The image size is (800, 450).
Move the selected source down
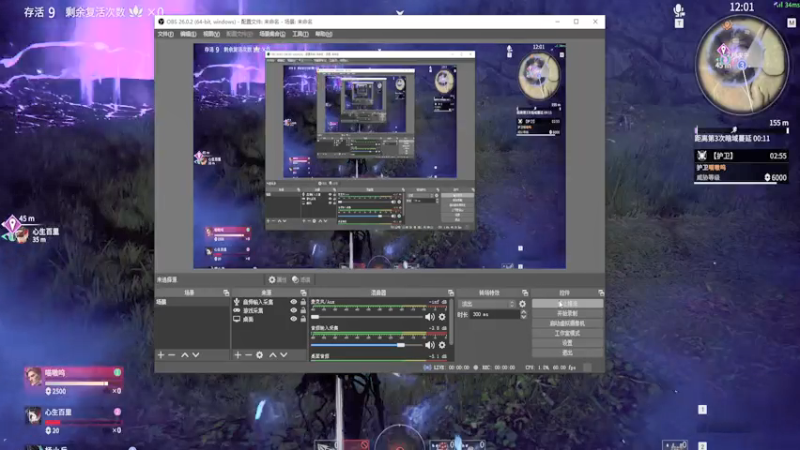tap(284, 355)
